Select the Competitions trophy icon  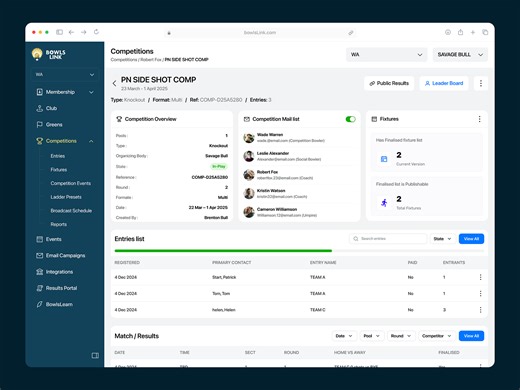tap(39, 141)
